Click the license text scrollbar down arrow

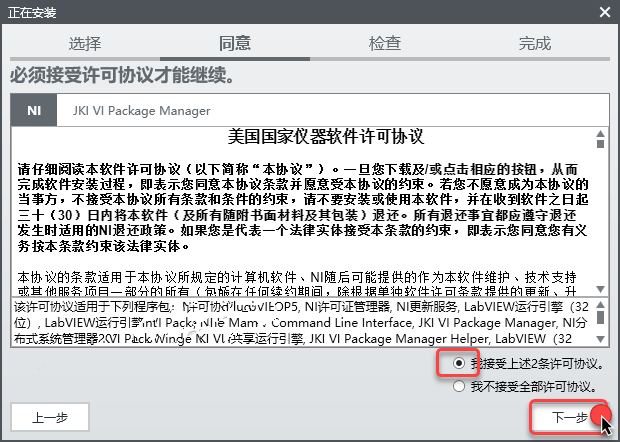601,289
